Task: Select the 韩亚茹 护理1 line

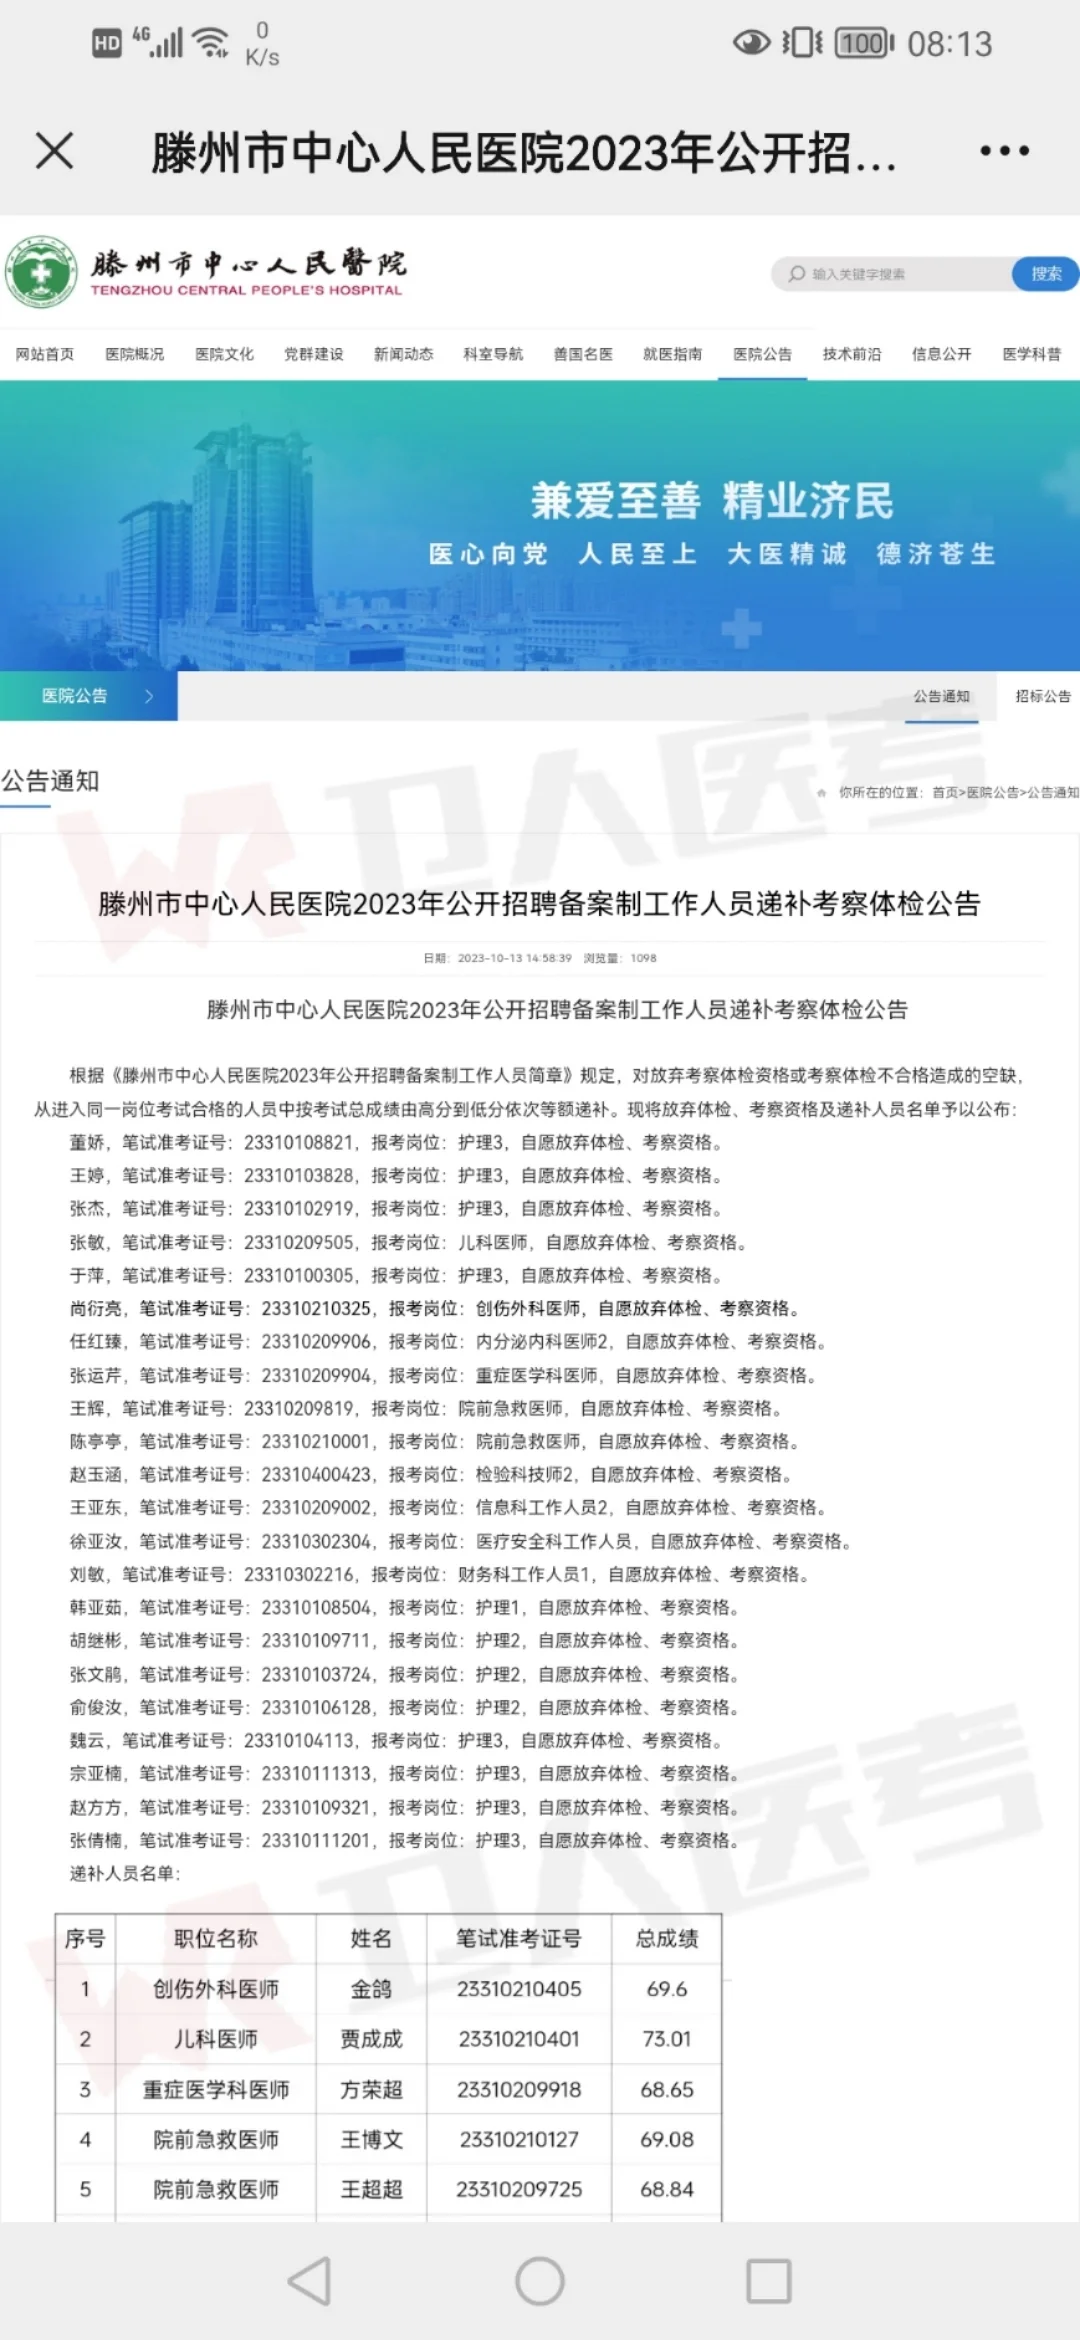Action: [406, 1607]
